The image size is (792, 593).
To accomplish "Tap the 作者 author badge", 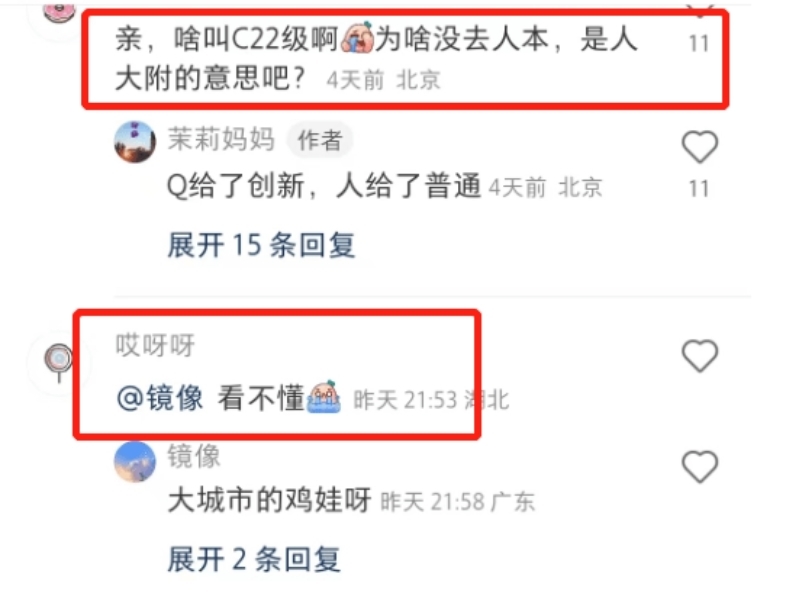I will (x=320, y=140).
